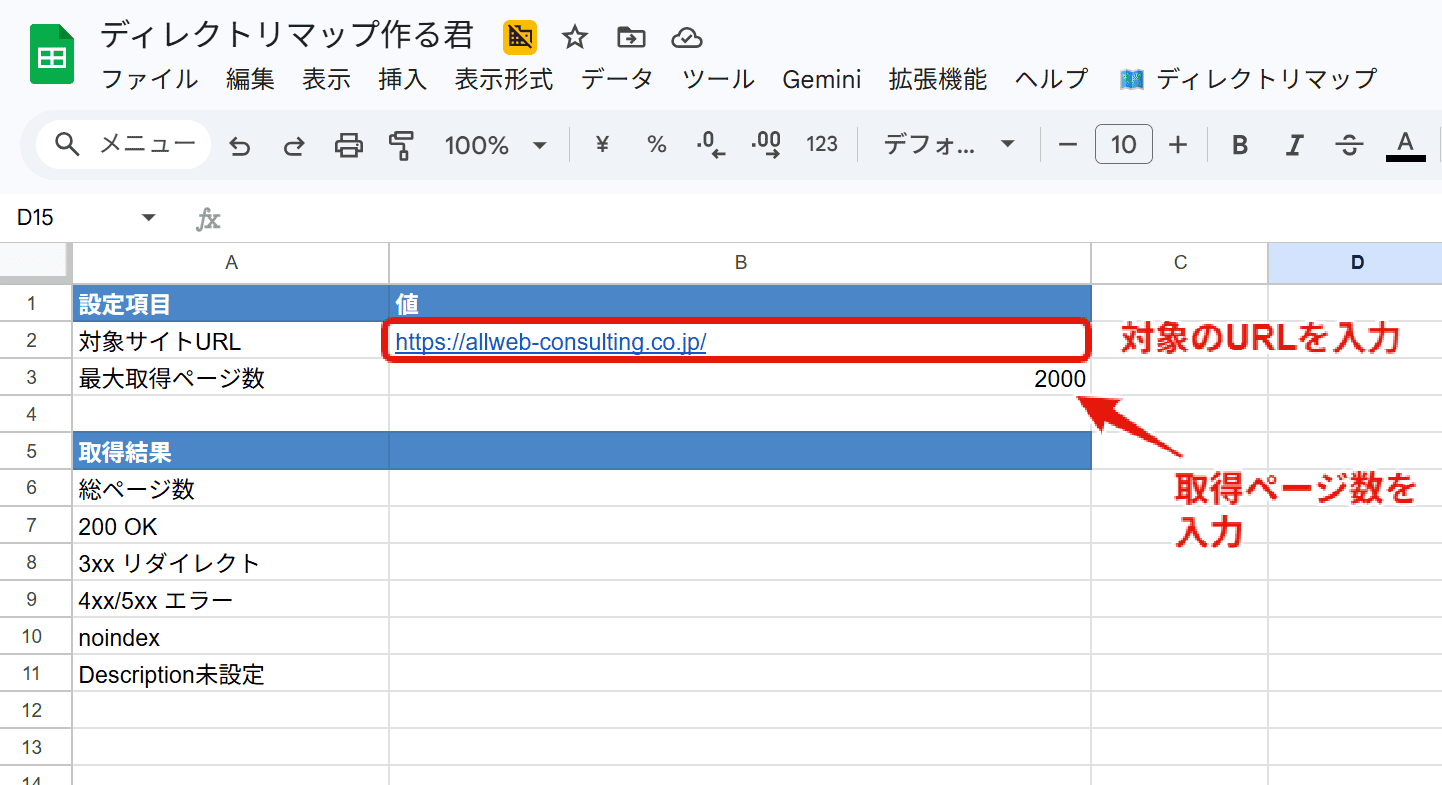This screenshot has width=1442, height=785.
Task: Toggle bold formatting
Action: pos(1240,146)
